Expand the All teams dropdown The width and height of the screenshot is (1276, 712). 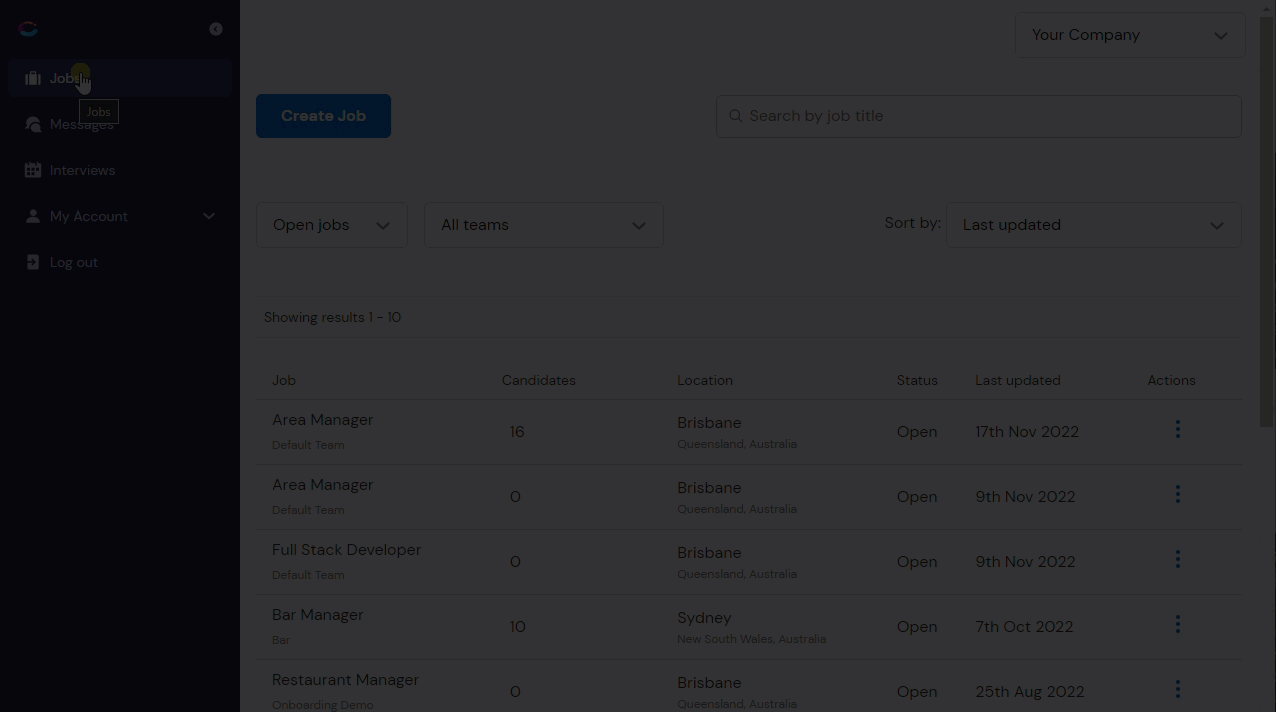point(544,225)
